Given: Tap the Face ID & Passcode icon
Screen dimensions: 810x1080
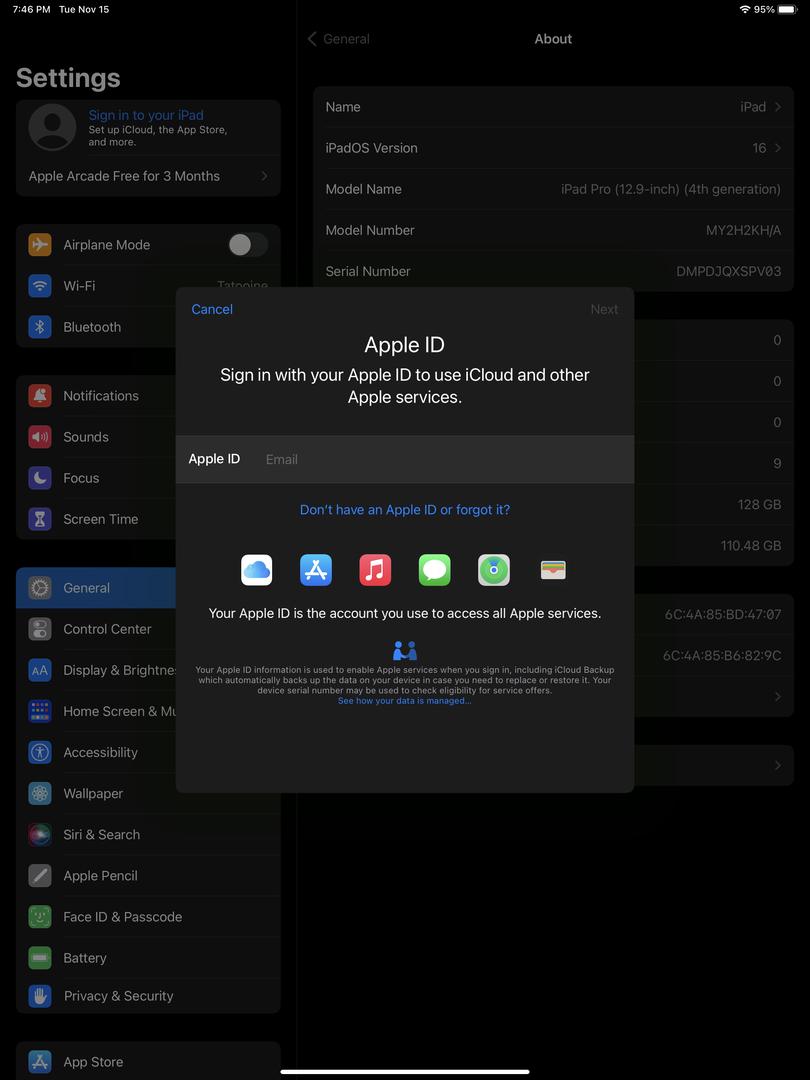Looking at the screenshot, I should pos(40,917).
